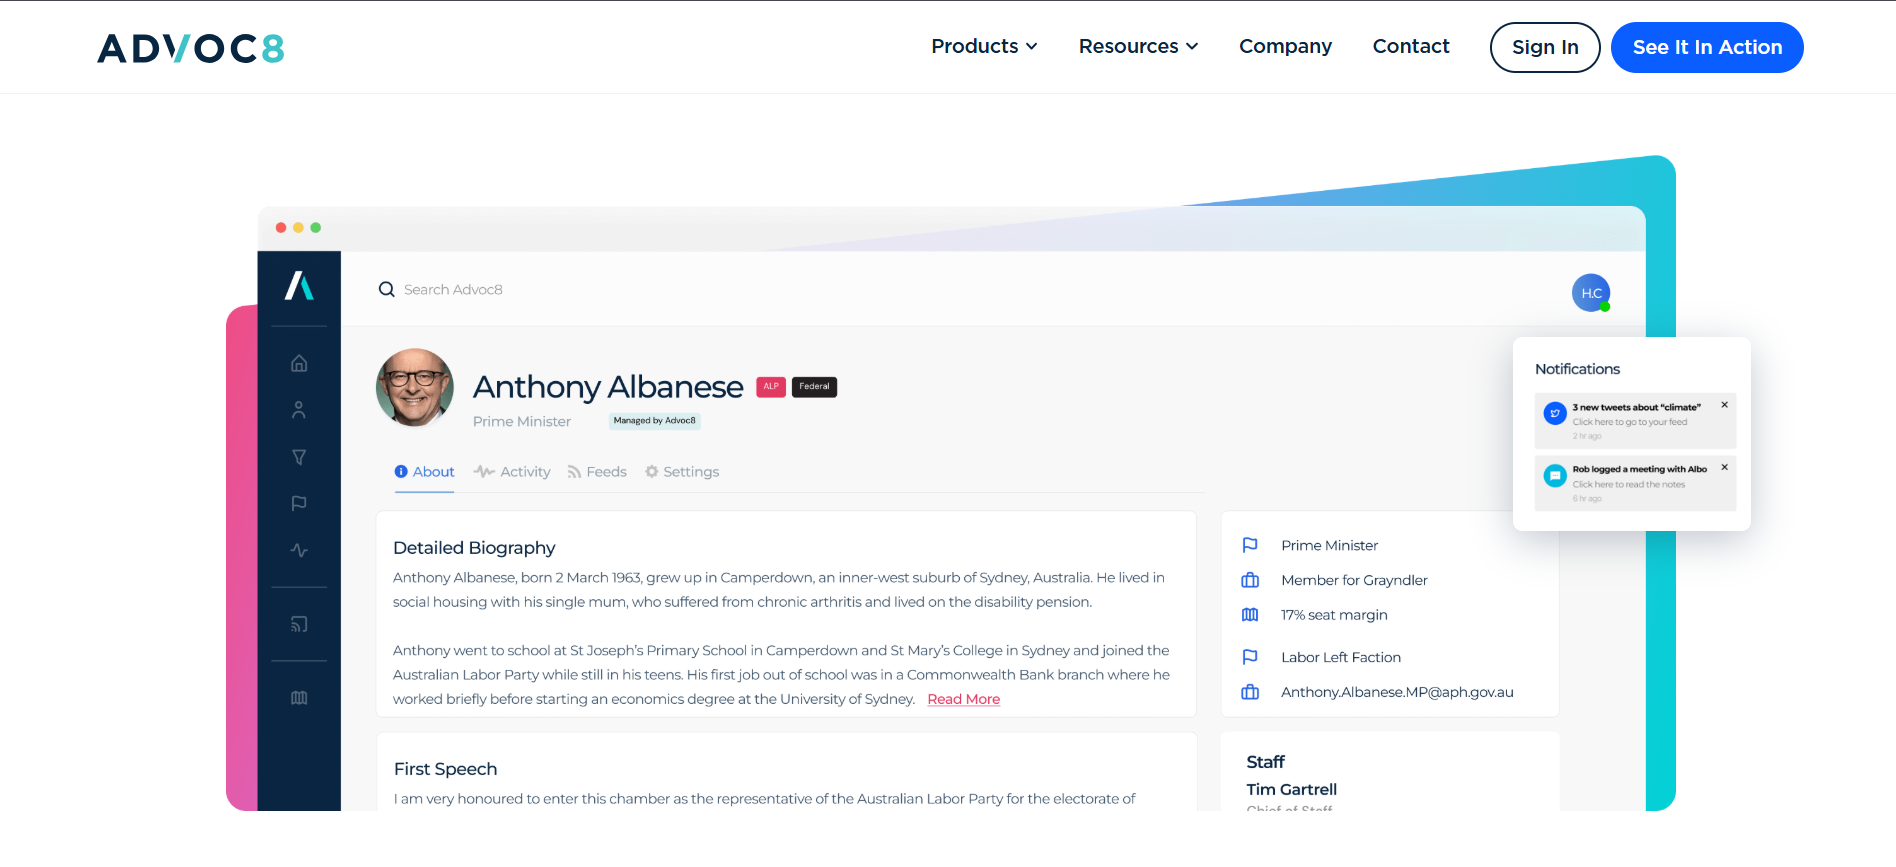Open the H.C user avatar
Screen dimensions: 1896x867
pyautogui.click(x=1591, y=293)
